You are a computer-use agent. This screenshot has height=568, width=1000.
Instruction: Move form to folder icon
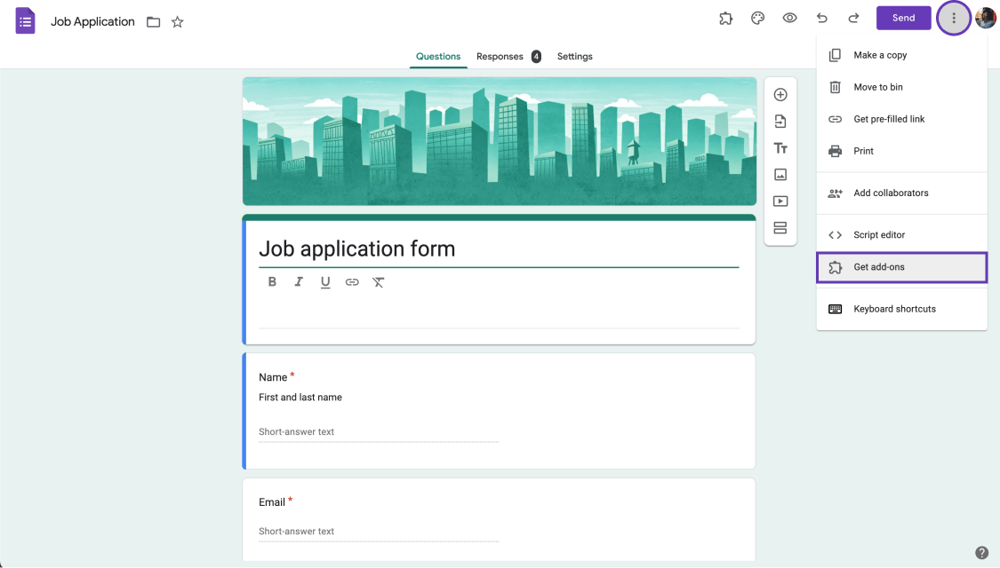[153, 22]
